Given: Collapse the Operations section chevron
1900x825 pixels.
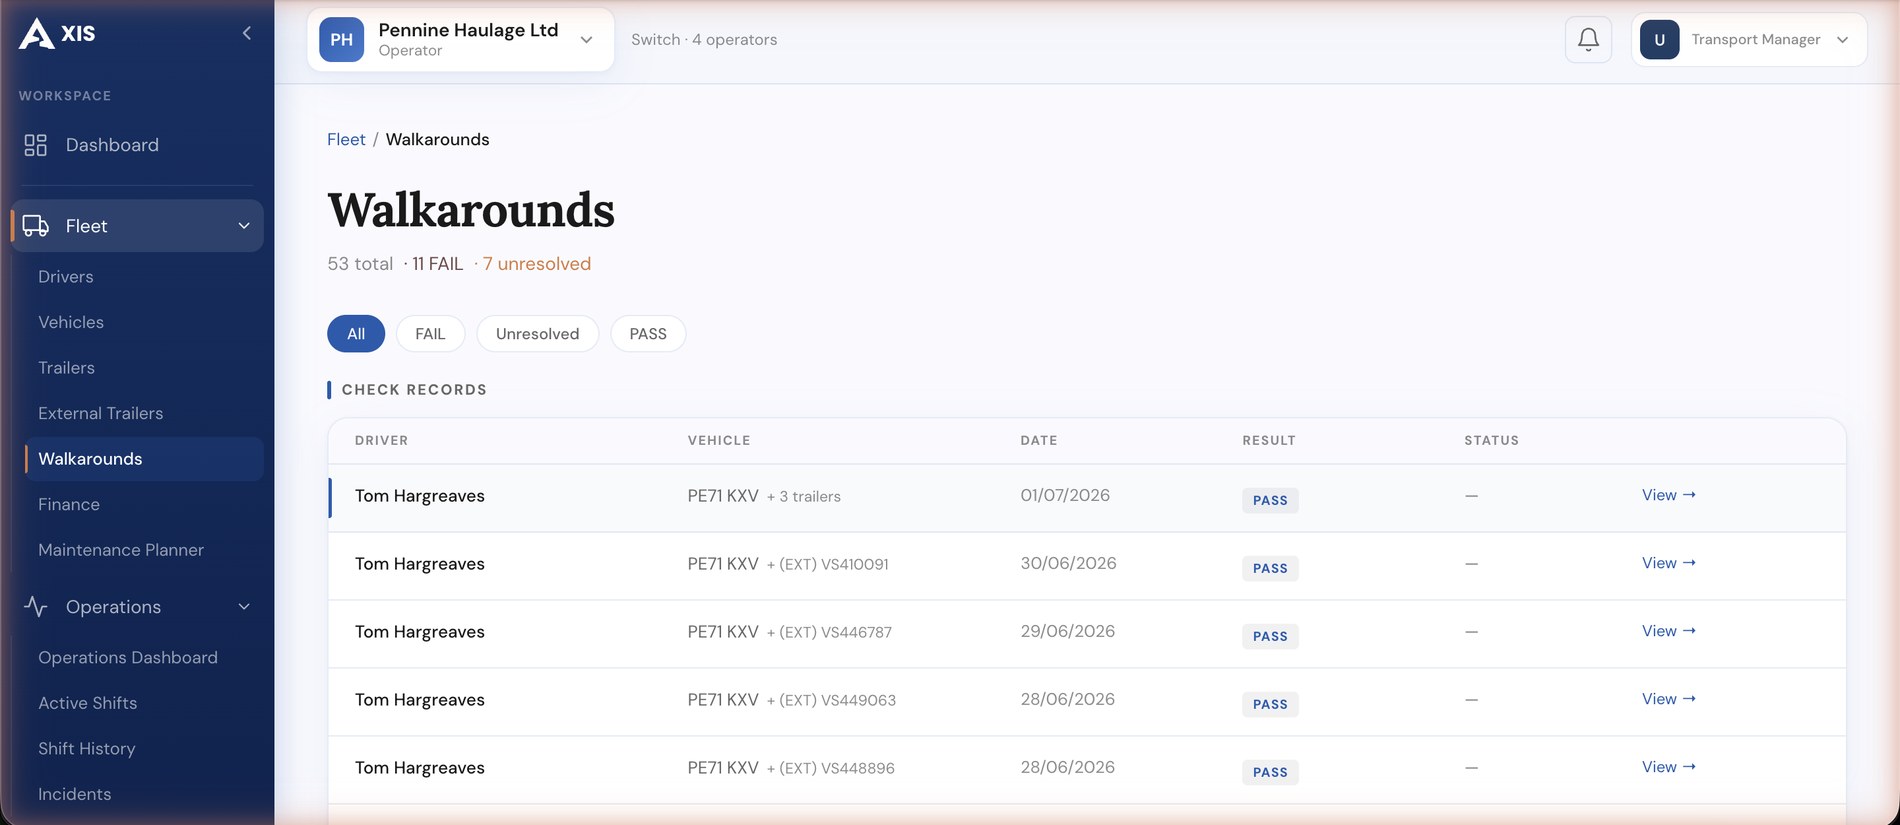Looking at the screenshot, I should click(x=244, y=607).
